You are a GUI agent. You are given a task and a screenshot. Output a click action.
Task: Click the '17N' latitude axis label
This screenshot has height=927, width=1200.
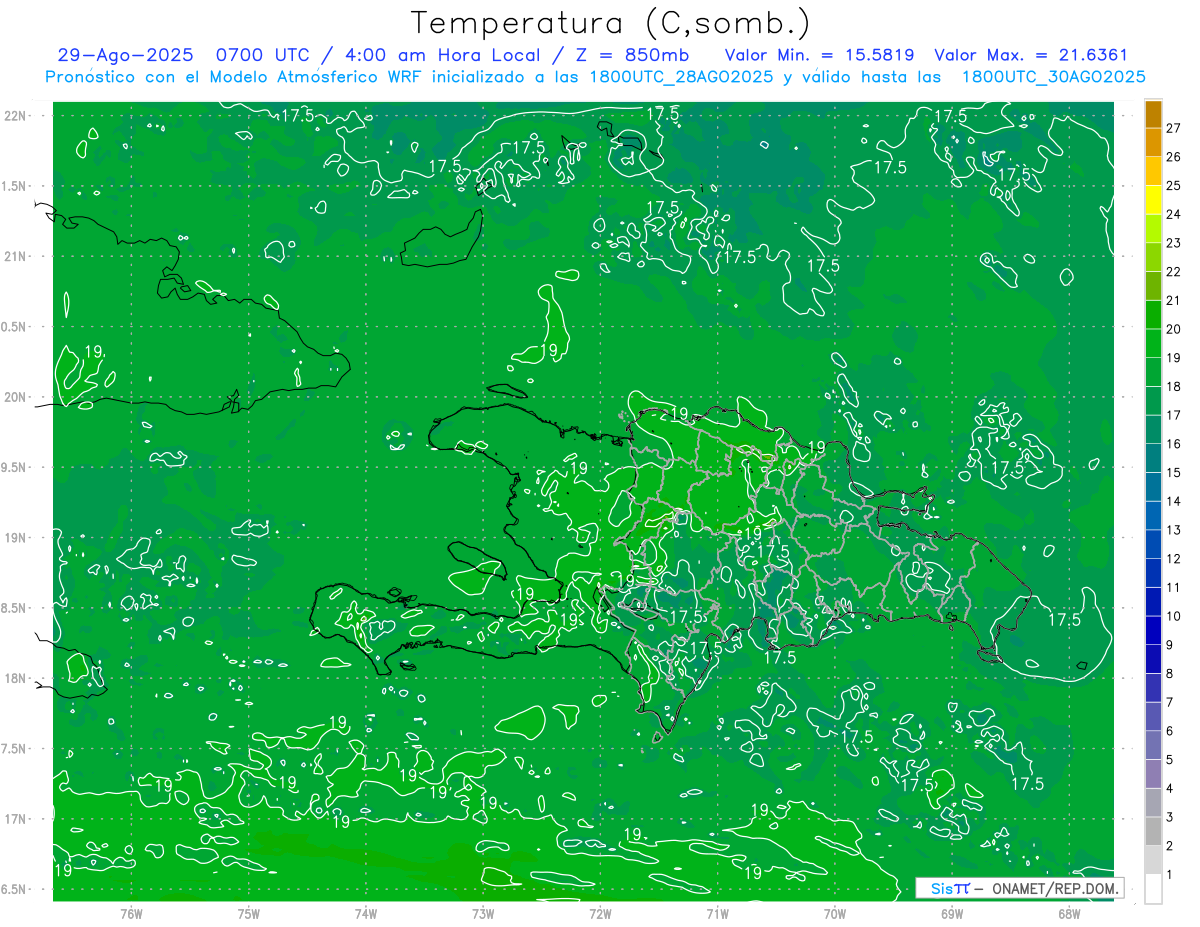click(15, 819)
